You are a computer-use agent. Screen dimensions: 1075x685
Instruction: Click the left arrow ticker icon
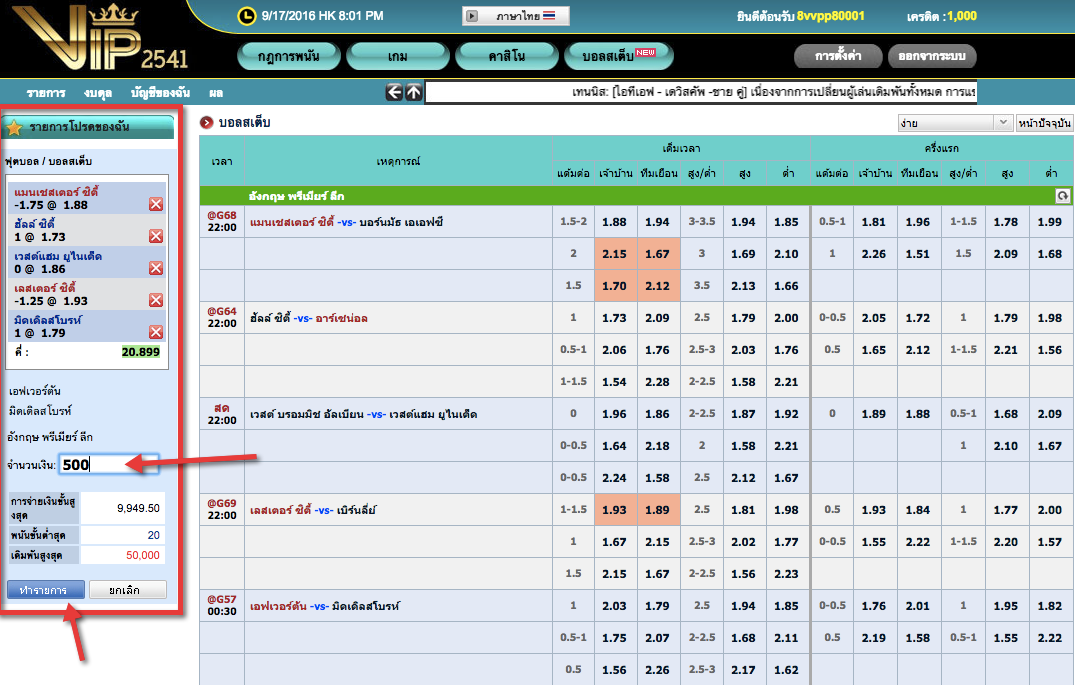click(x=394, y=92)
